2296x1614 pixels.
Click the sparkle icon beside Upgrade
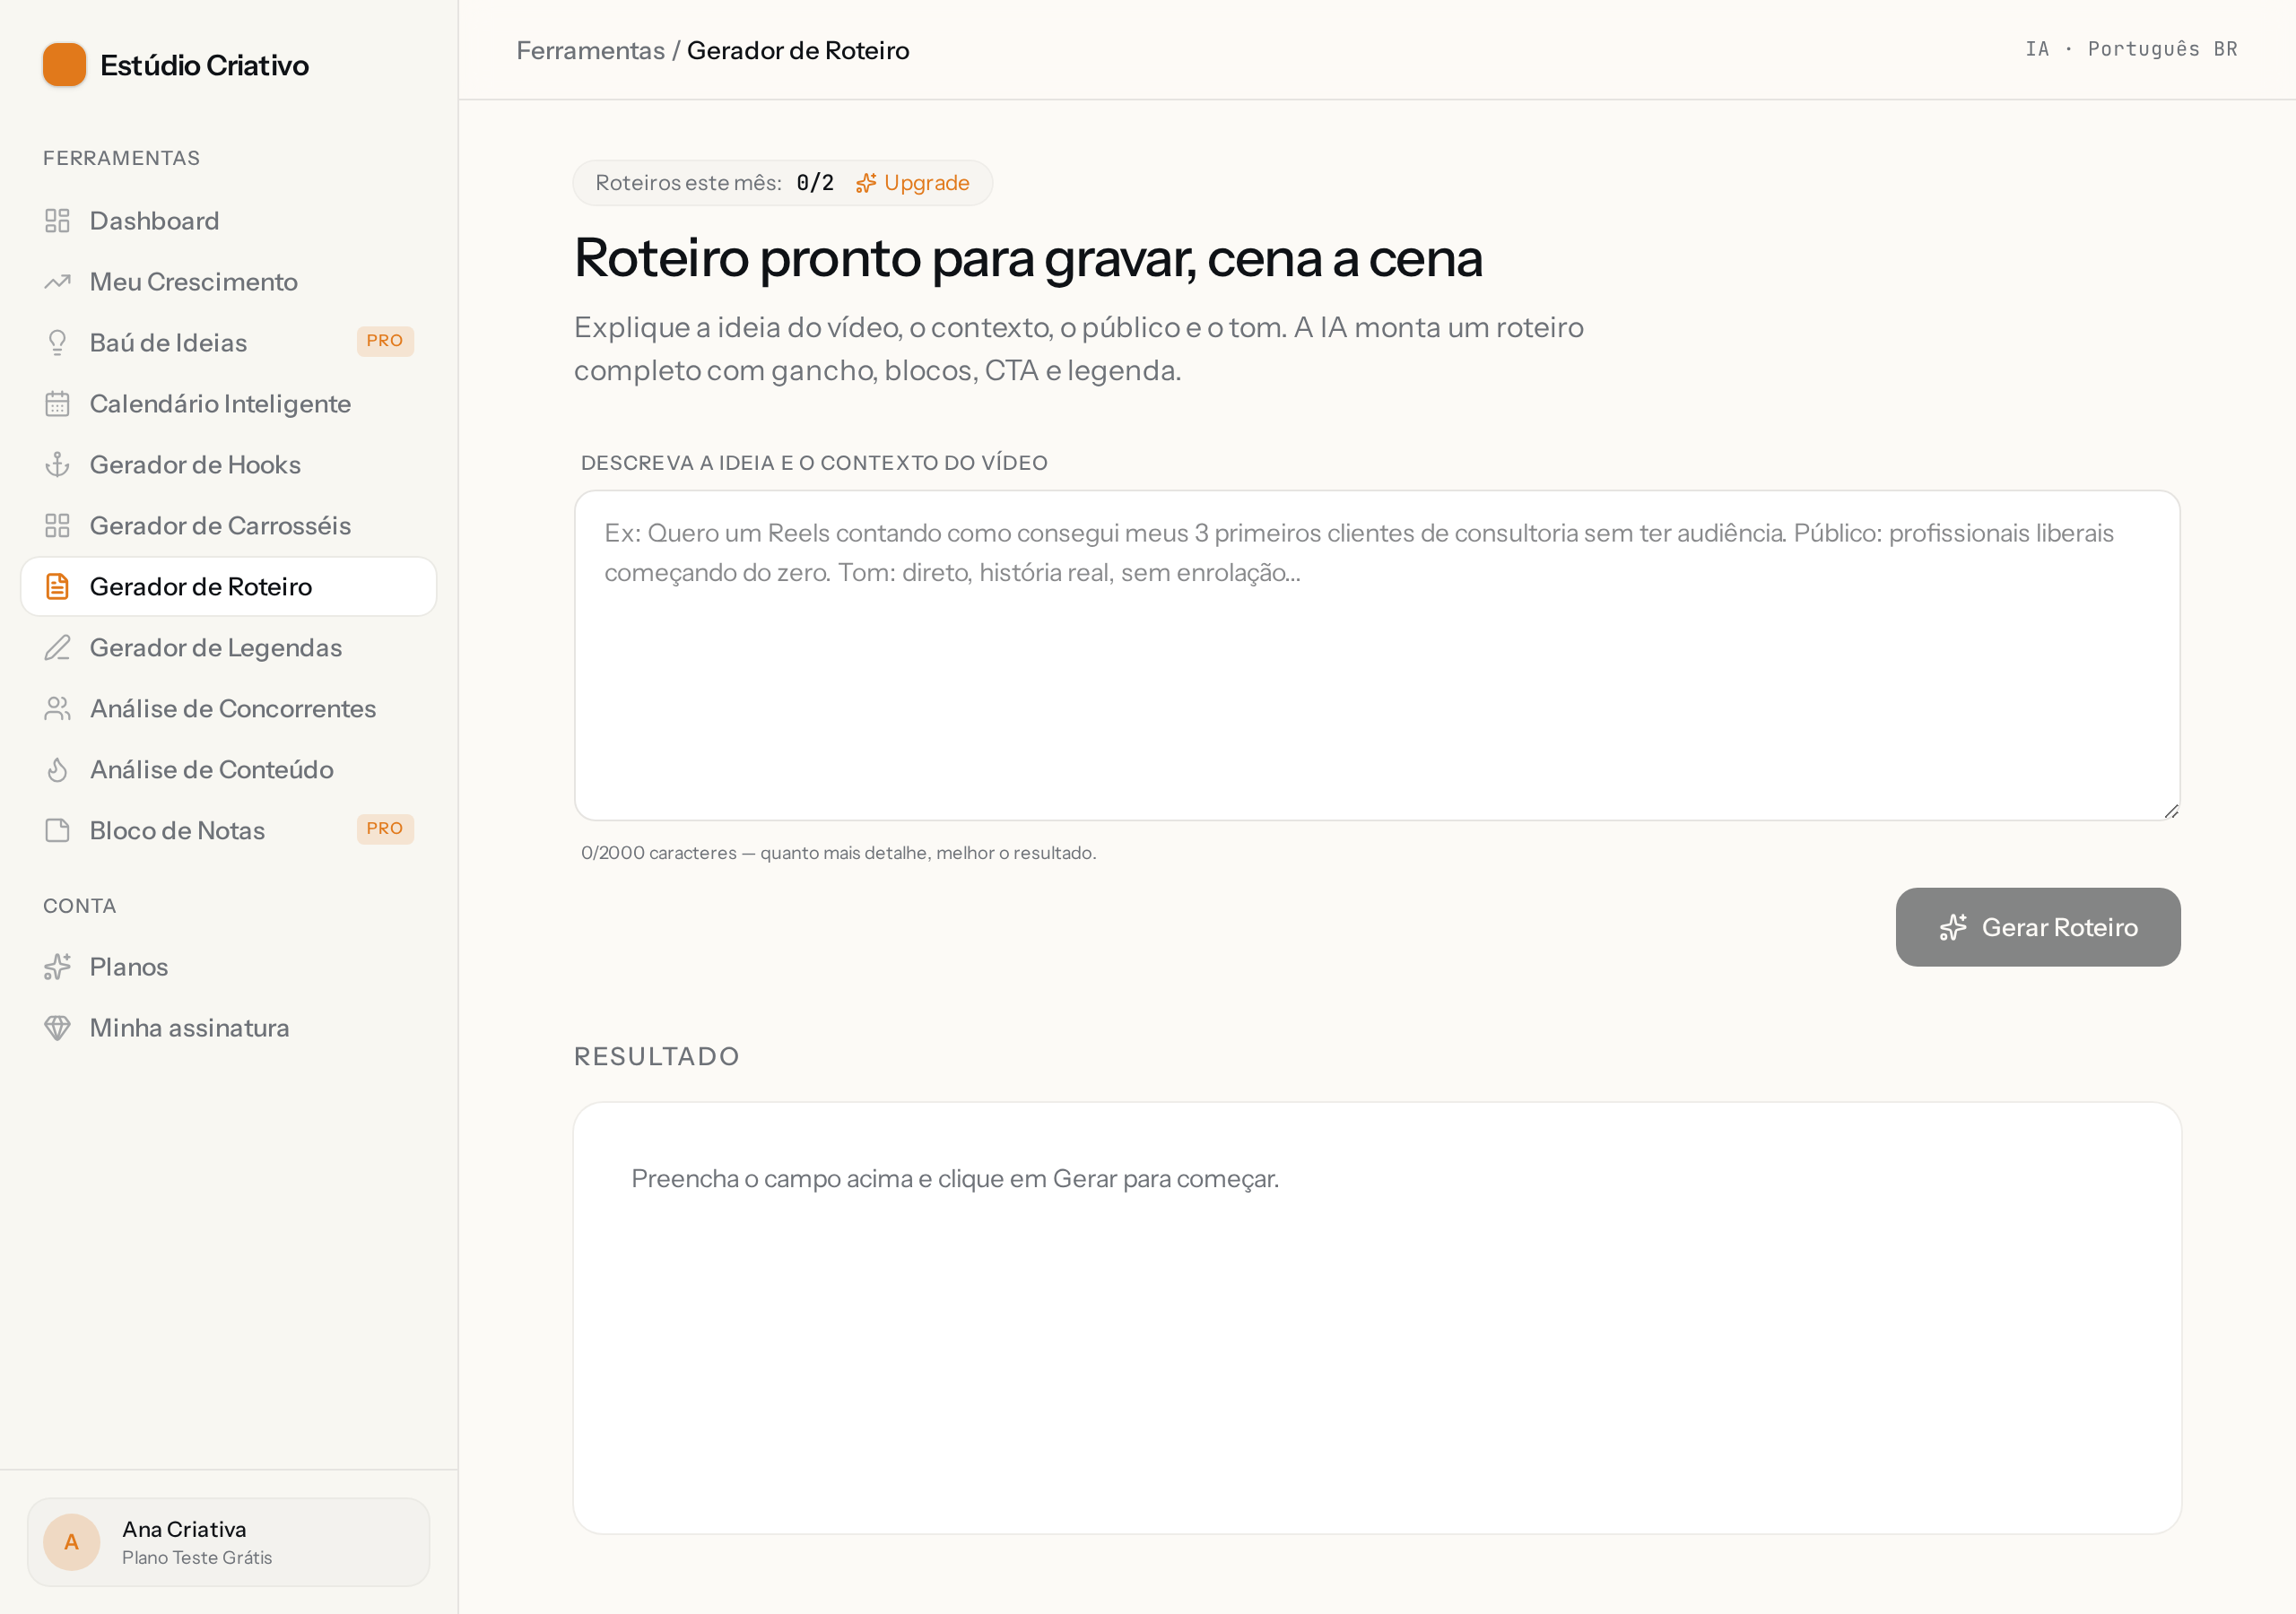click(x=866, y=183)
